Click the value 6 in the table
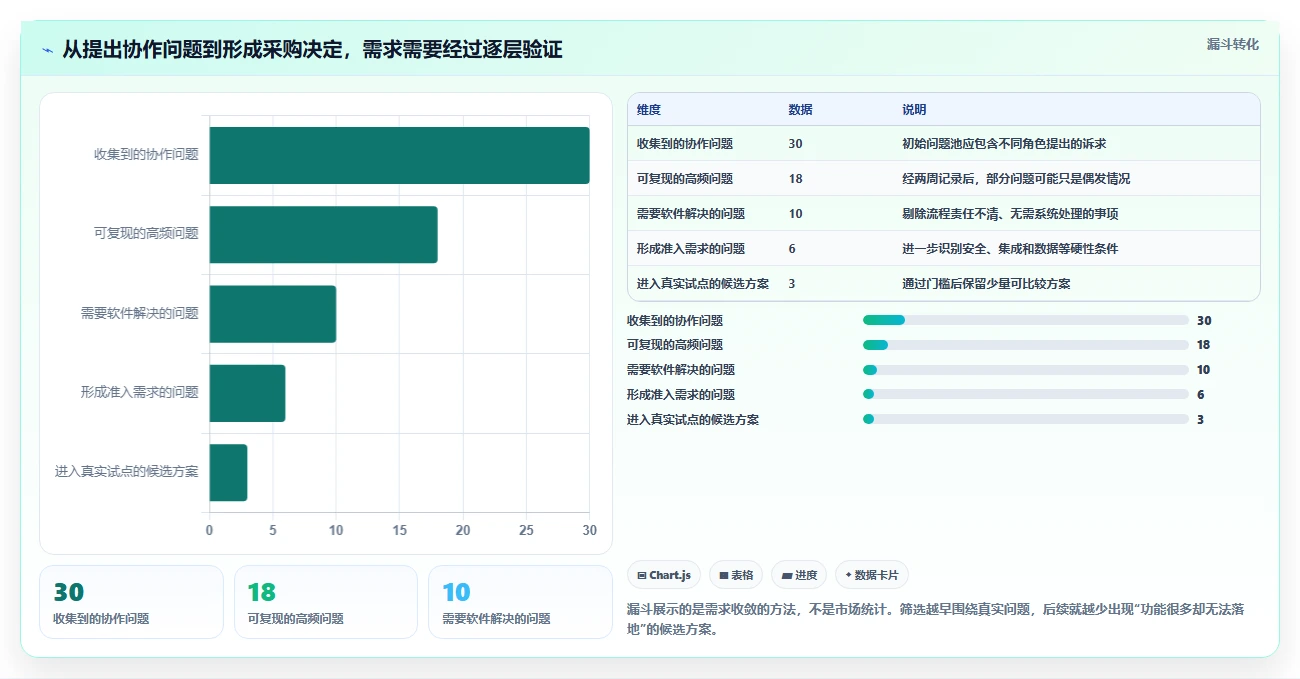Screen dimensions: 1300x679 792,249
